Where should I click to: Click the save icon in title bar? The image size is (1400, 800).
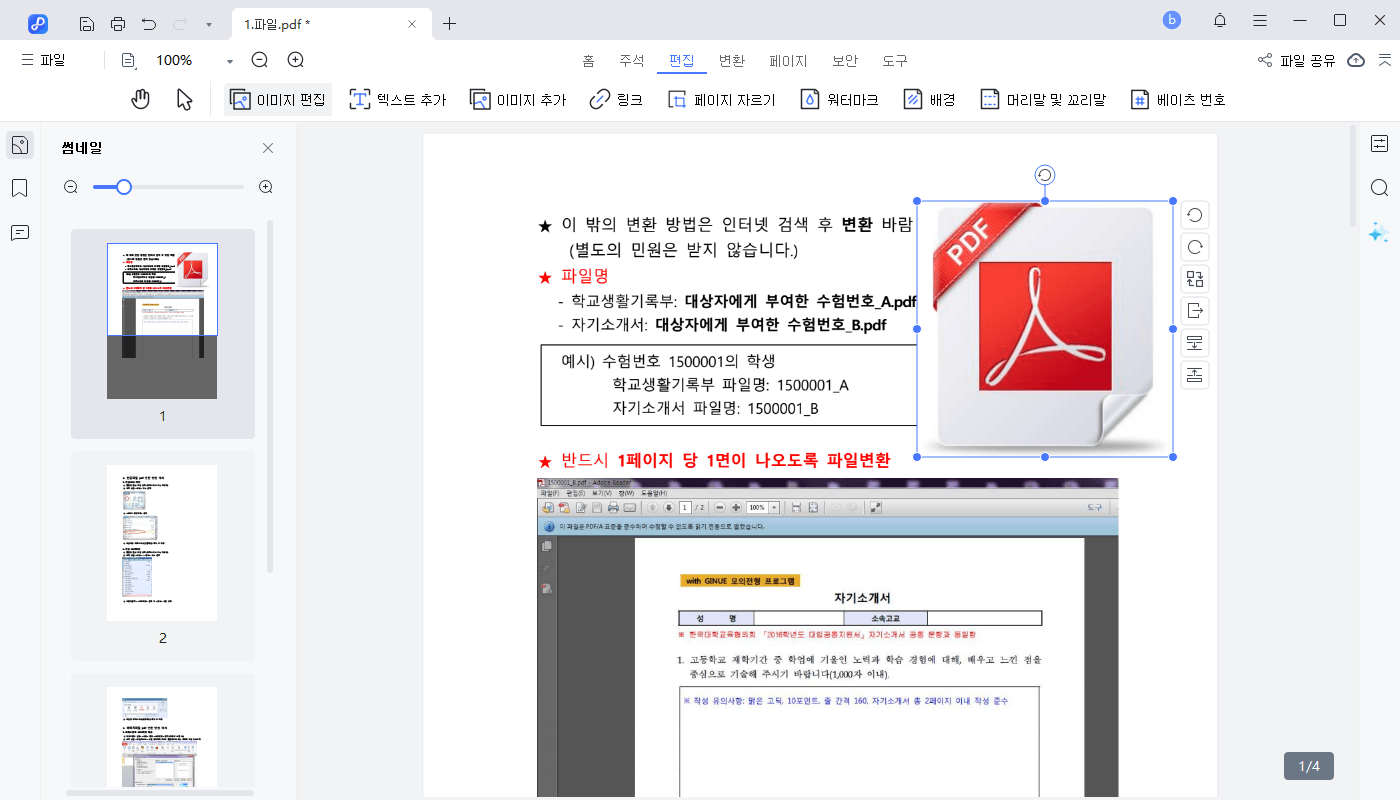coord(87,23)
